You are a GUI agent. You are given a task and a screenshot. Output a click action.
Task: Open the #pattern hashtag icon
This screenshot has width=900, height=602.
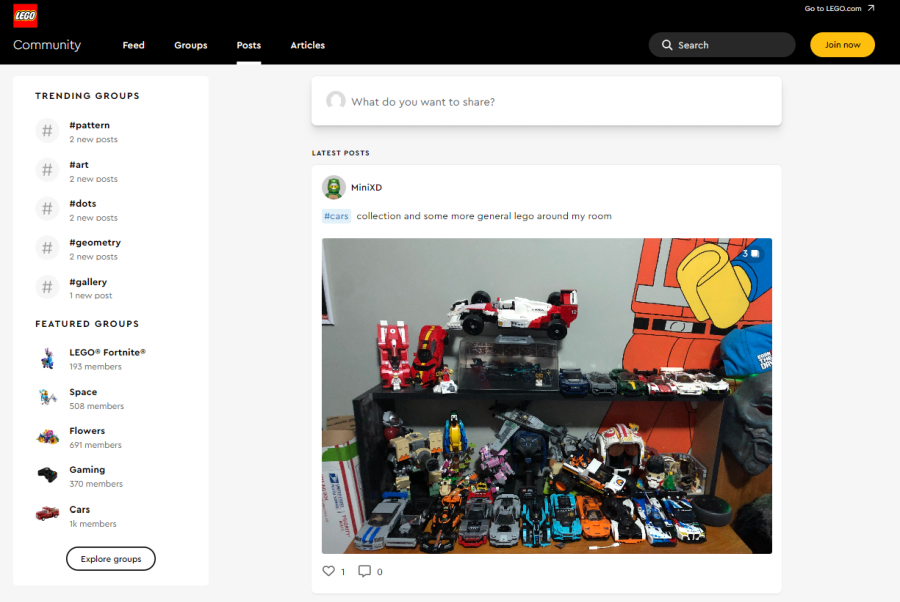(x=47, y=131)
